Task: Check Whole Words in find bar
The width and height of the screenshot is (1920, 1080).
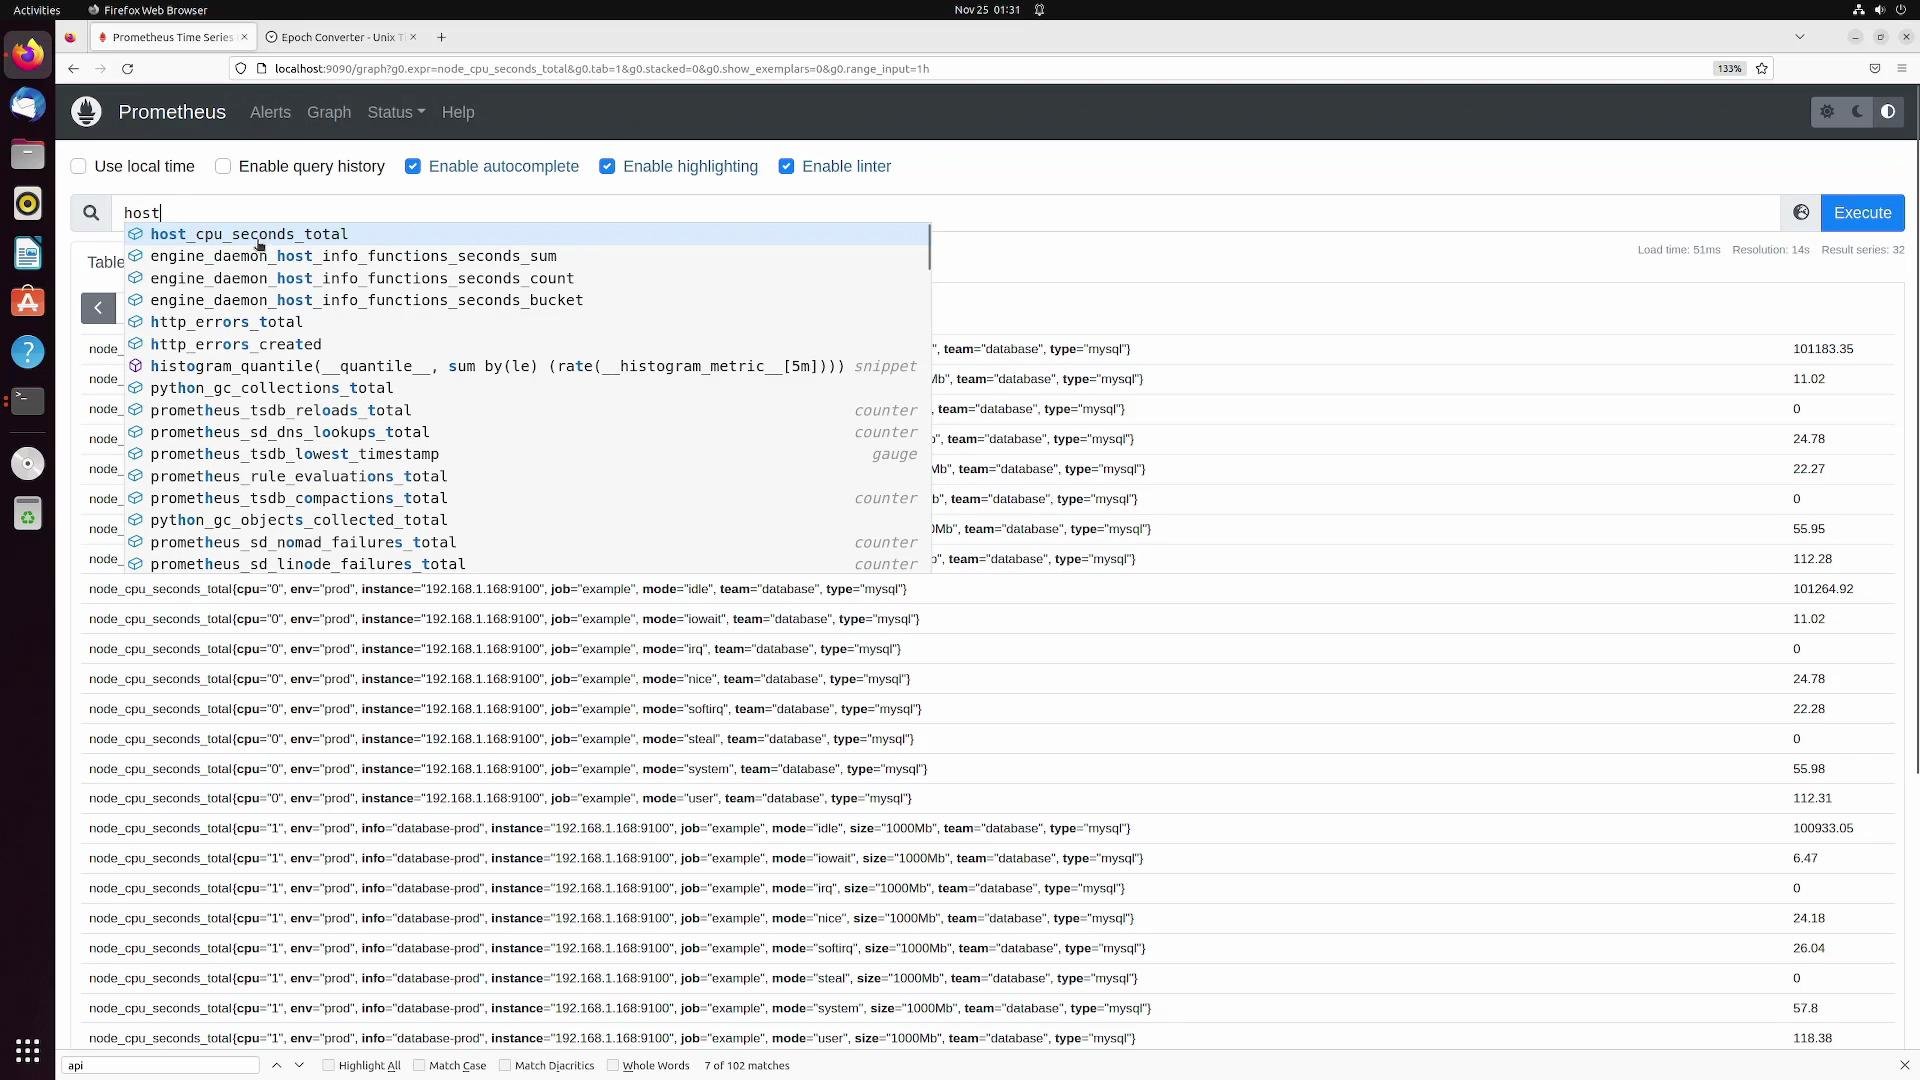Action: [x=613, y=1065]
